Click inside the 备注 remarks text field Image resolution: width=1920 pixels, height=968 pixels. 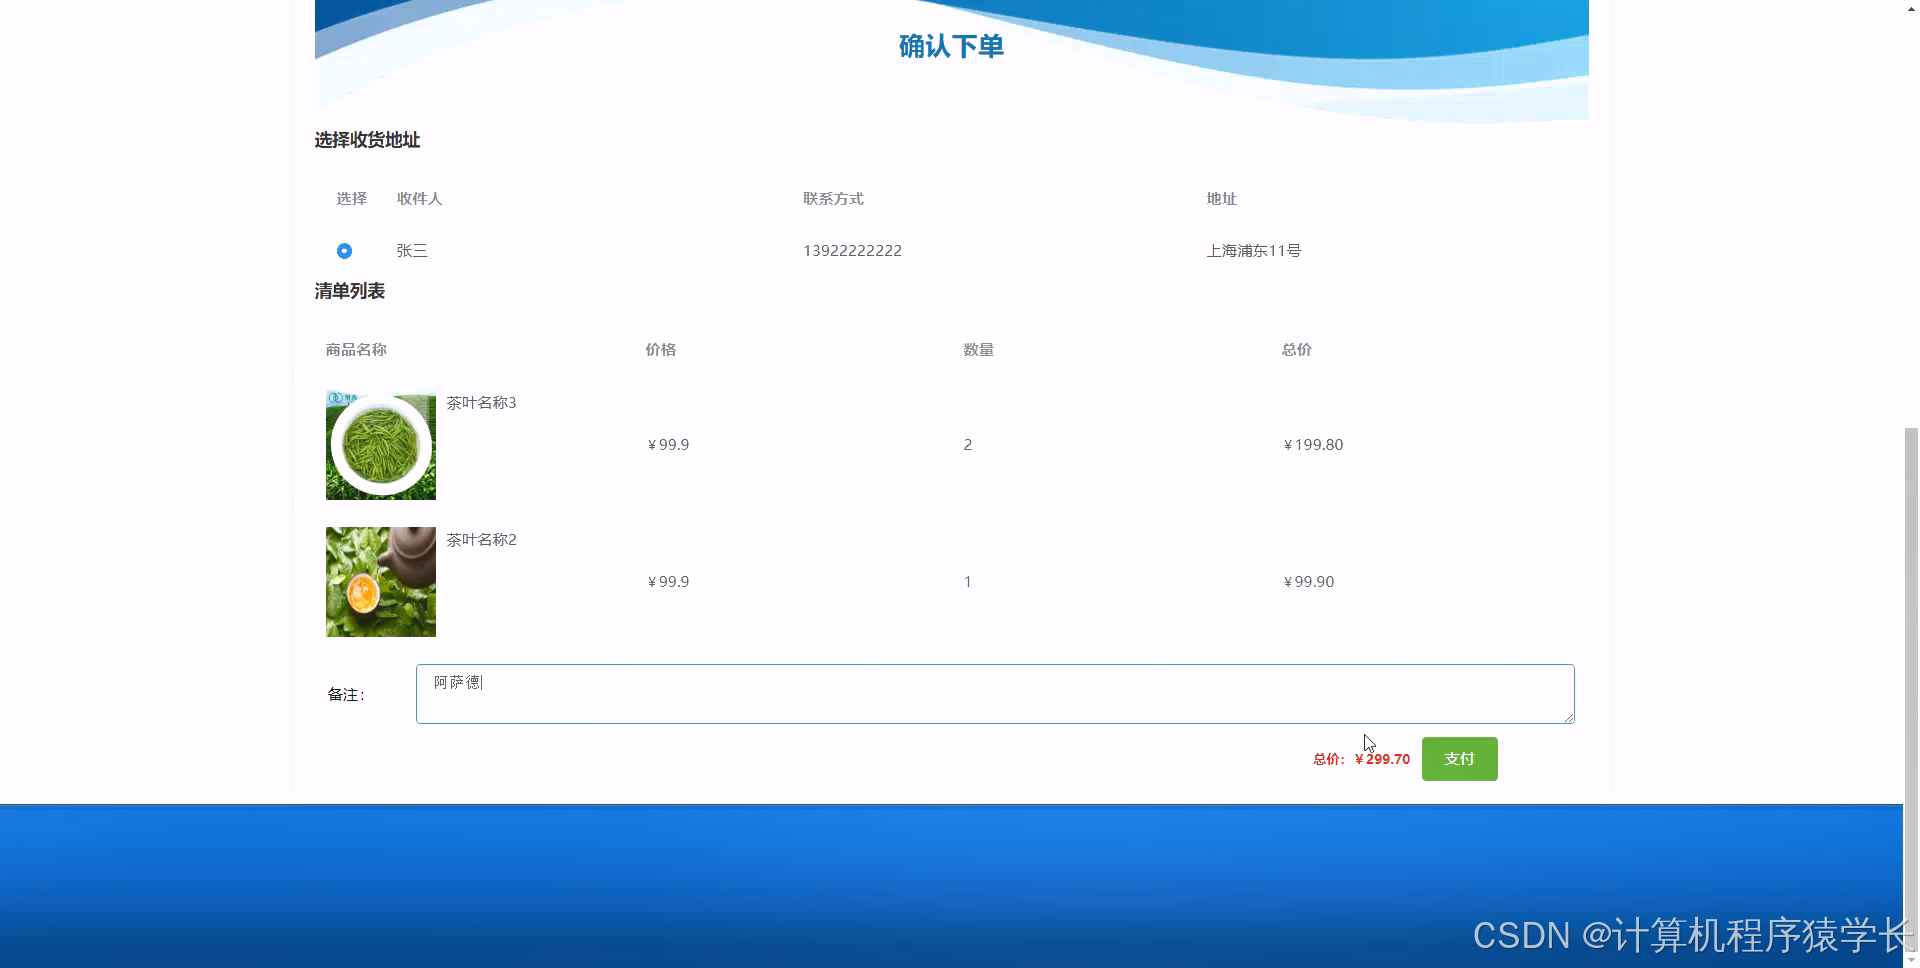pyautogui.click(x=994, y=693)
